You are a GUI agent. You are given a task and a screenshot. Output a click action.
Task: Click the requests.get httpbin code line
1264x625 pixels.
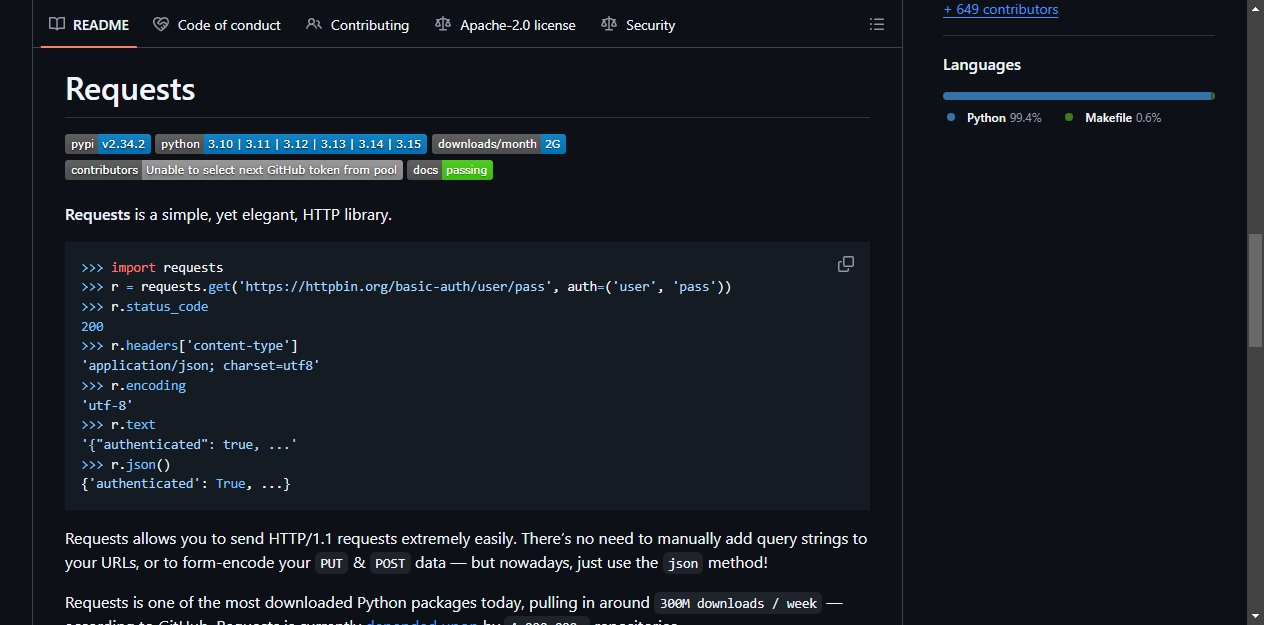[406, 287]
